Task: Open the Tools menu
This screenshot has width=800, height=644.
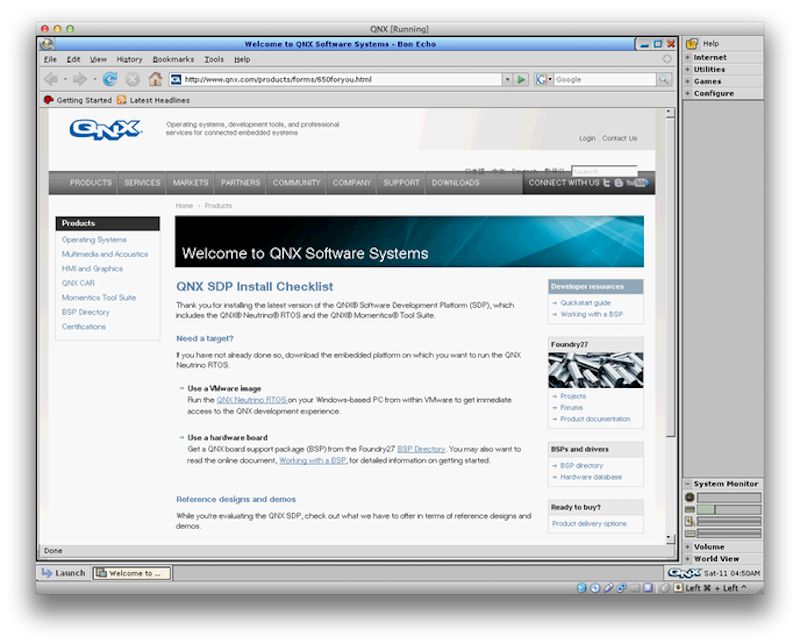Action: [214, 60]
